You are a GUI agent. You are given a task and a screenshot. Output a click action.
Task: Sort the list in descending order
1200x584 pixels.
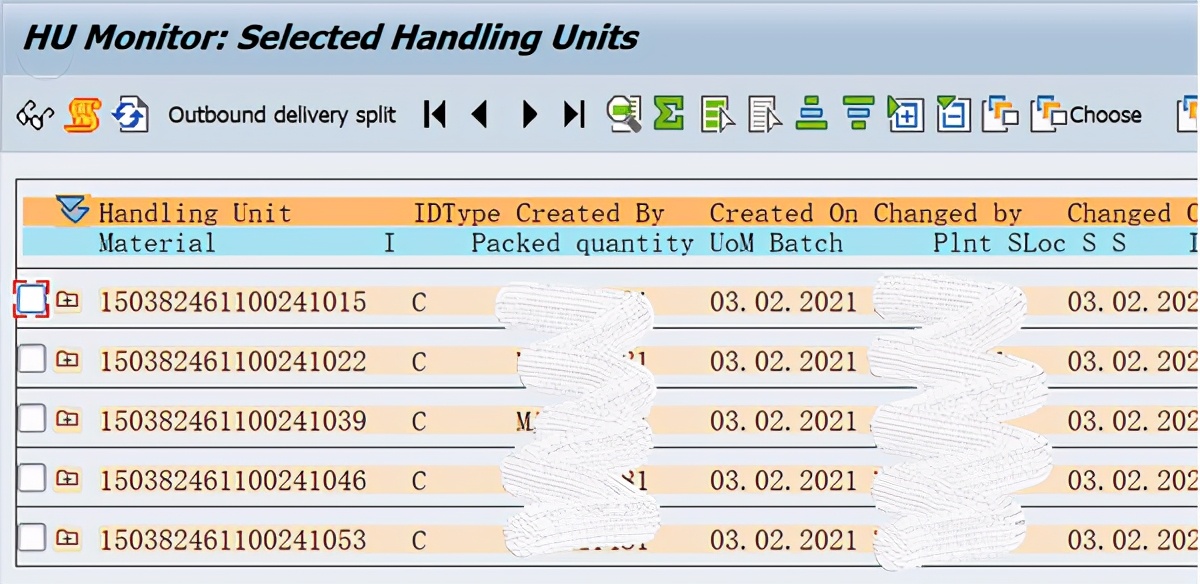tap(858, 113)
